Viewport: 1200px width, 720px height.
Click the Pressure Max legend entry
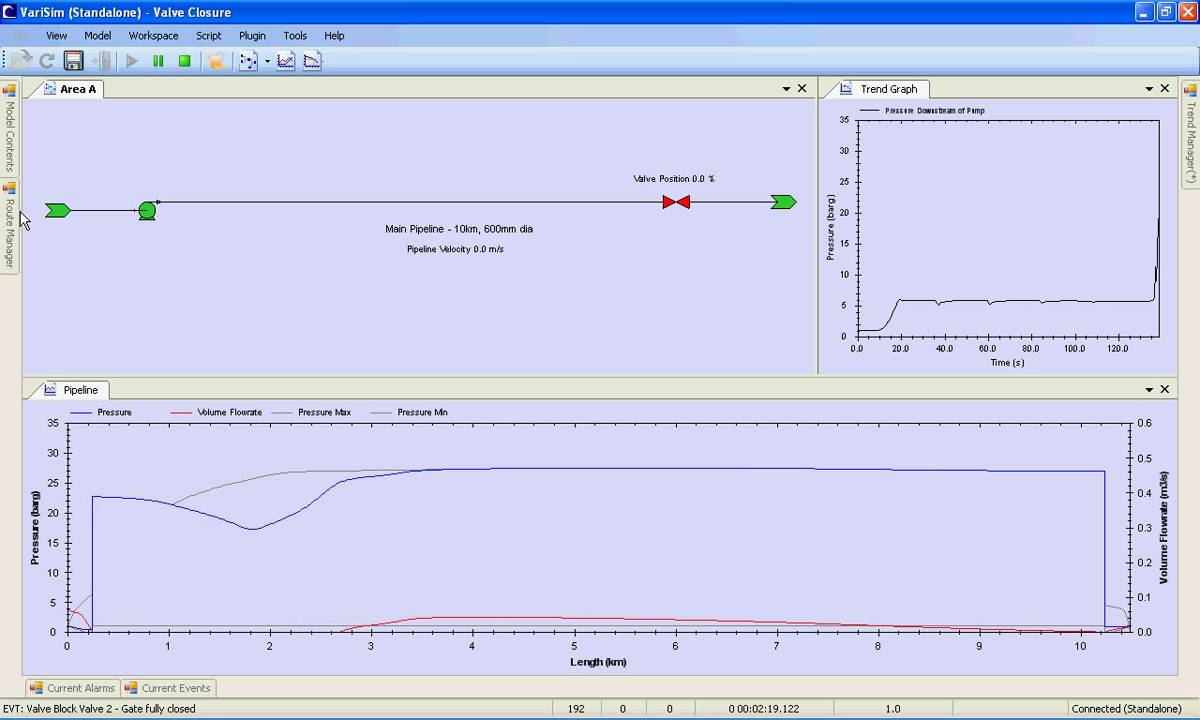[311, 412]
